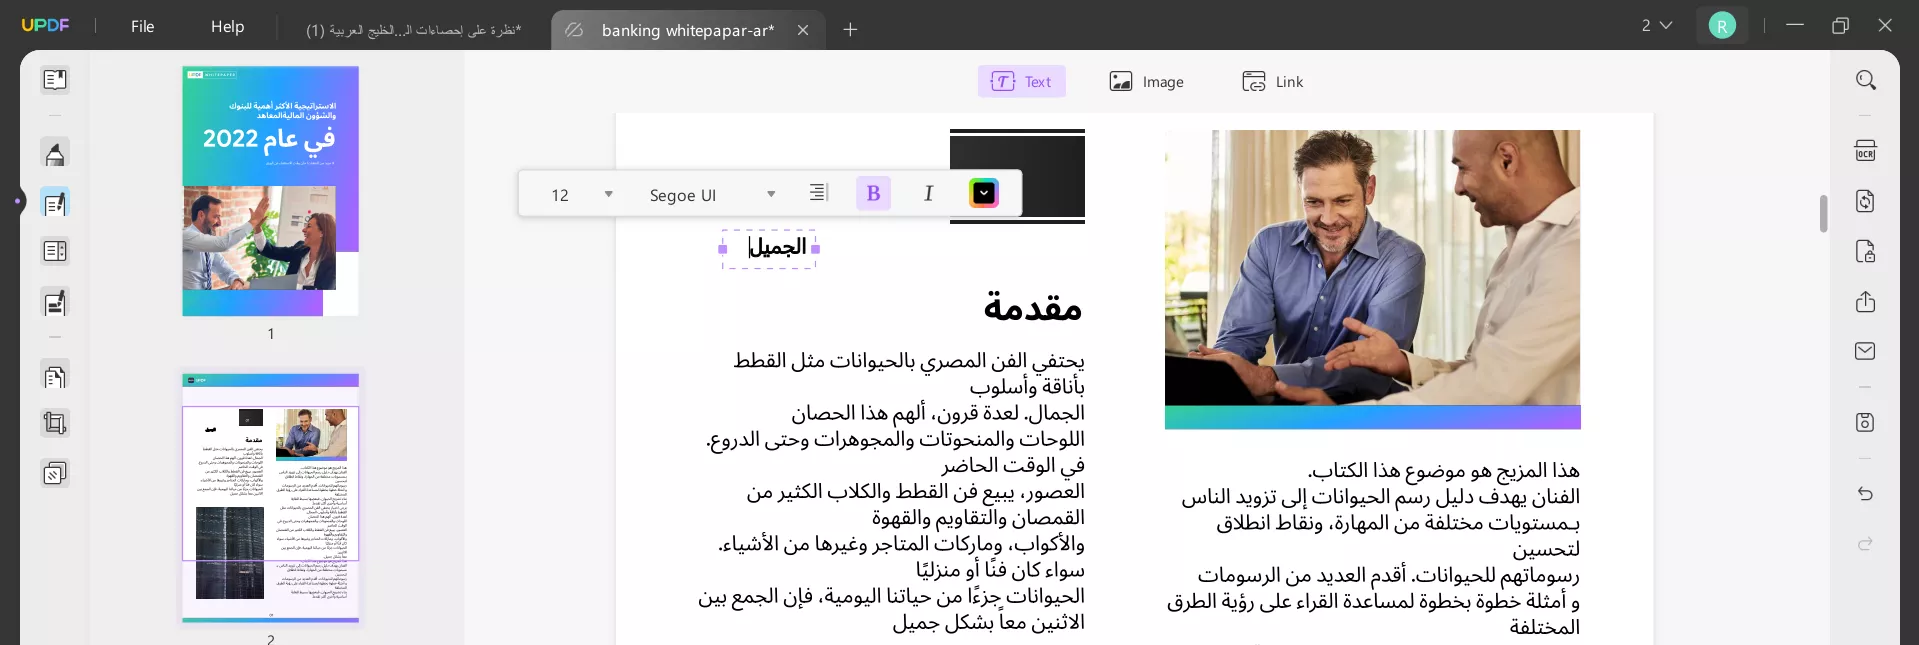
Task: Run OCR text recognition tool
Action: (x=1865, y=151)
